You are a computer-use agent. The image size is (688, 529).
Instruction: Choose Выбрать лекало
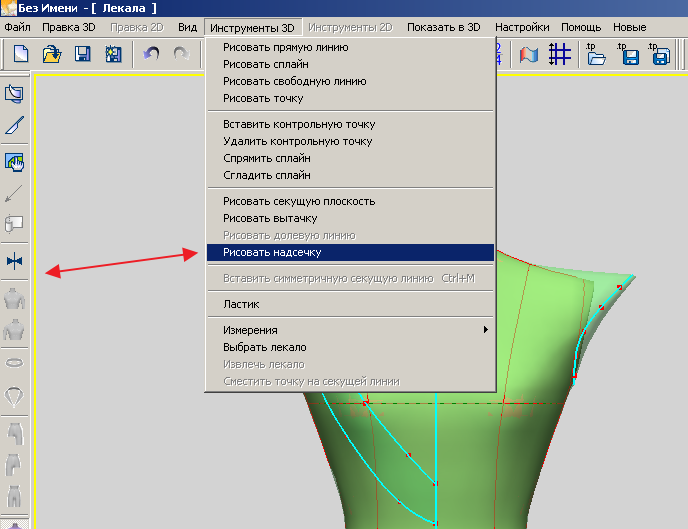coord(350,347)
